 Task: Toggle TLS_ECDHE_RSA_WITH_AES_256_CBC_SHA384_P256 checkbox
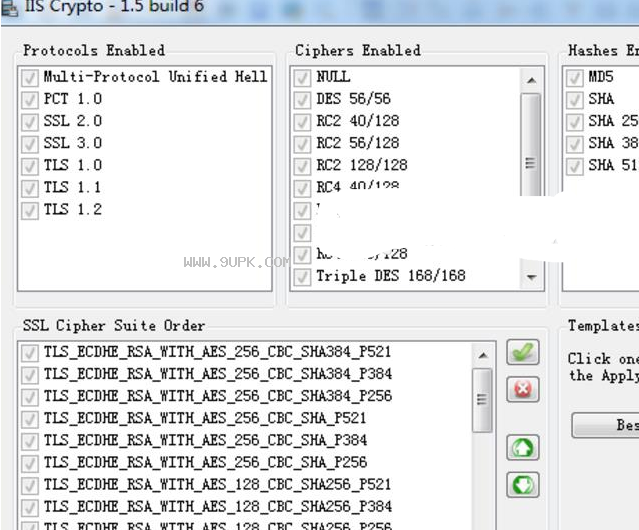[x=30, y=397]
